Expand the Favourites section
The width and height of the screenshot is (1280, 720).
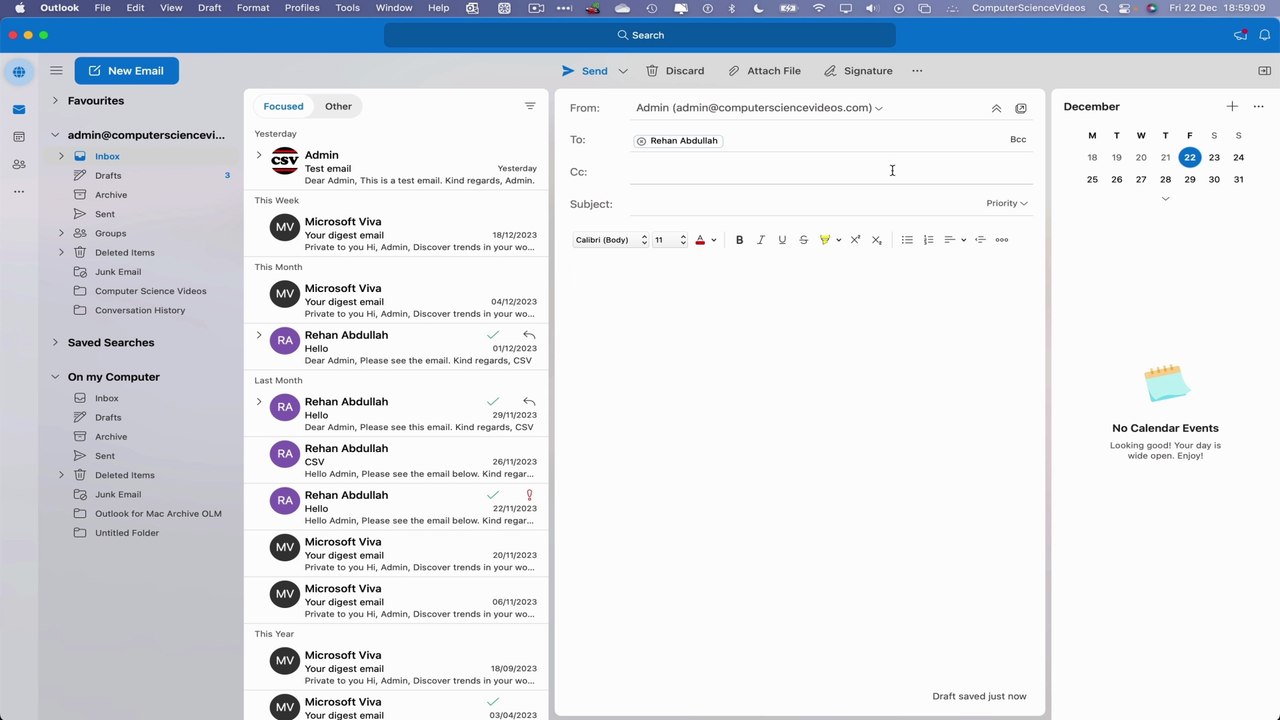tap(55, 101)
